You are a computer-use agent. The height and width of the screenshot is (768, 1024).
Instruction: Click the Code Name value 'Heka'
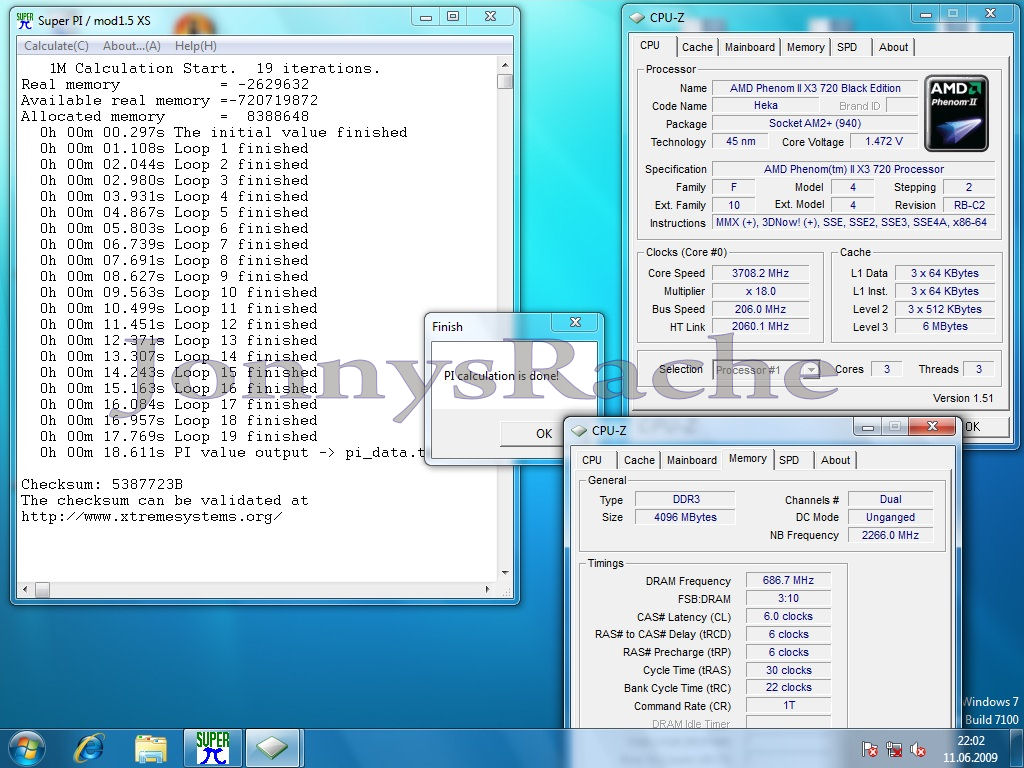[x=765, y=106]
